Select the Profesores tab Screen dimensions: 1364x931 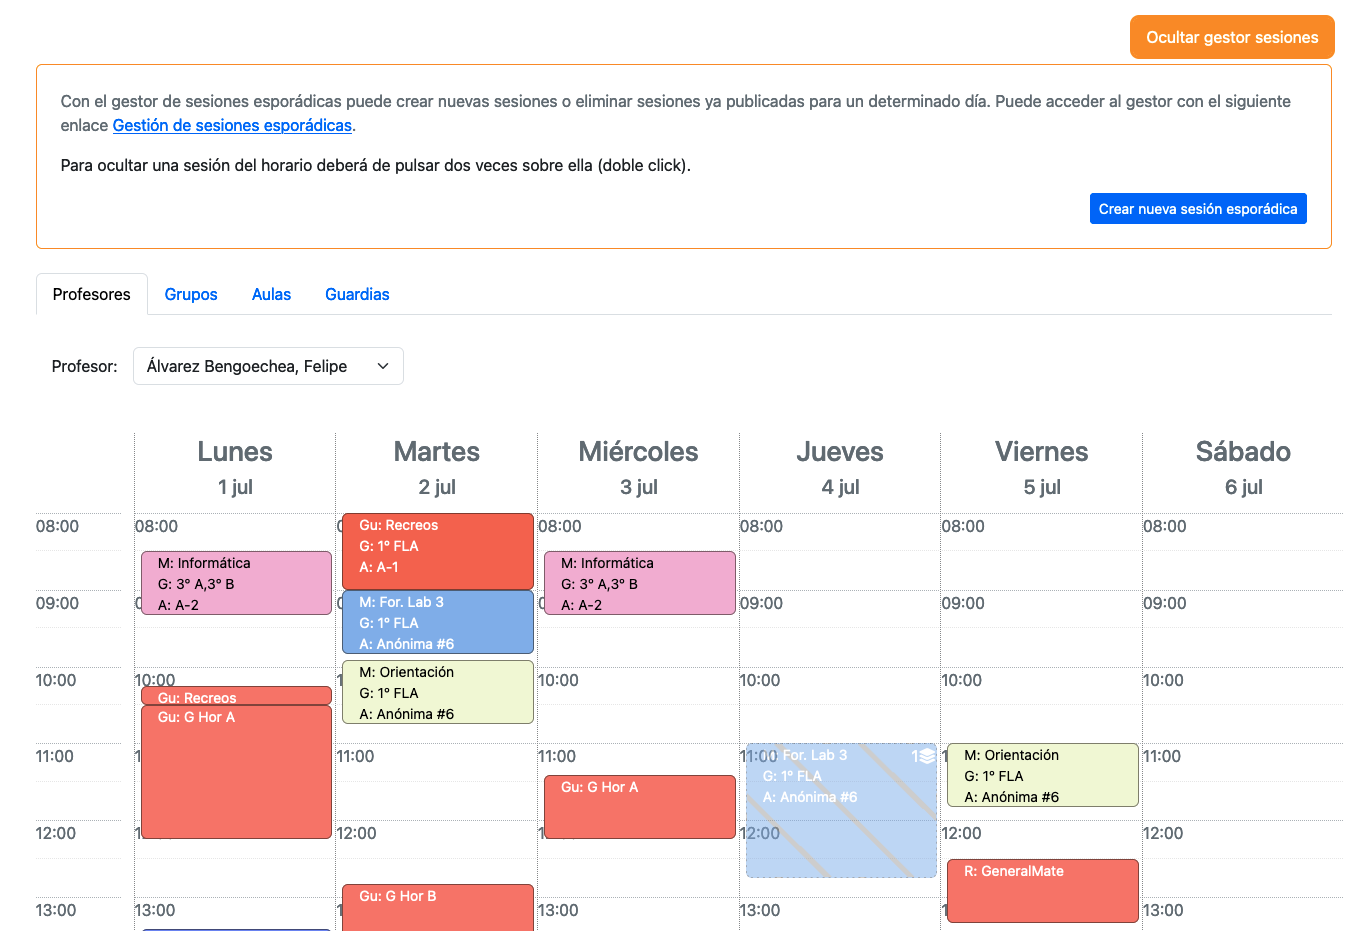point(92,294)
